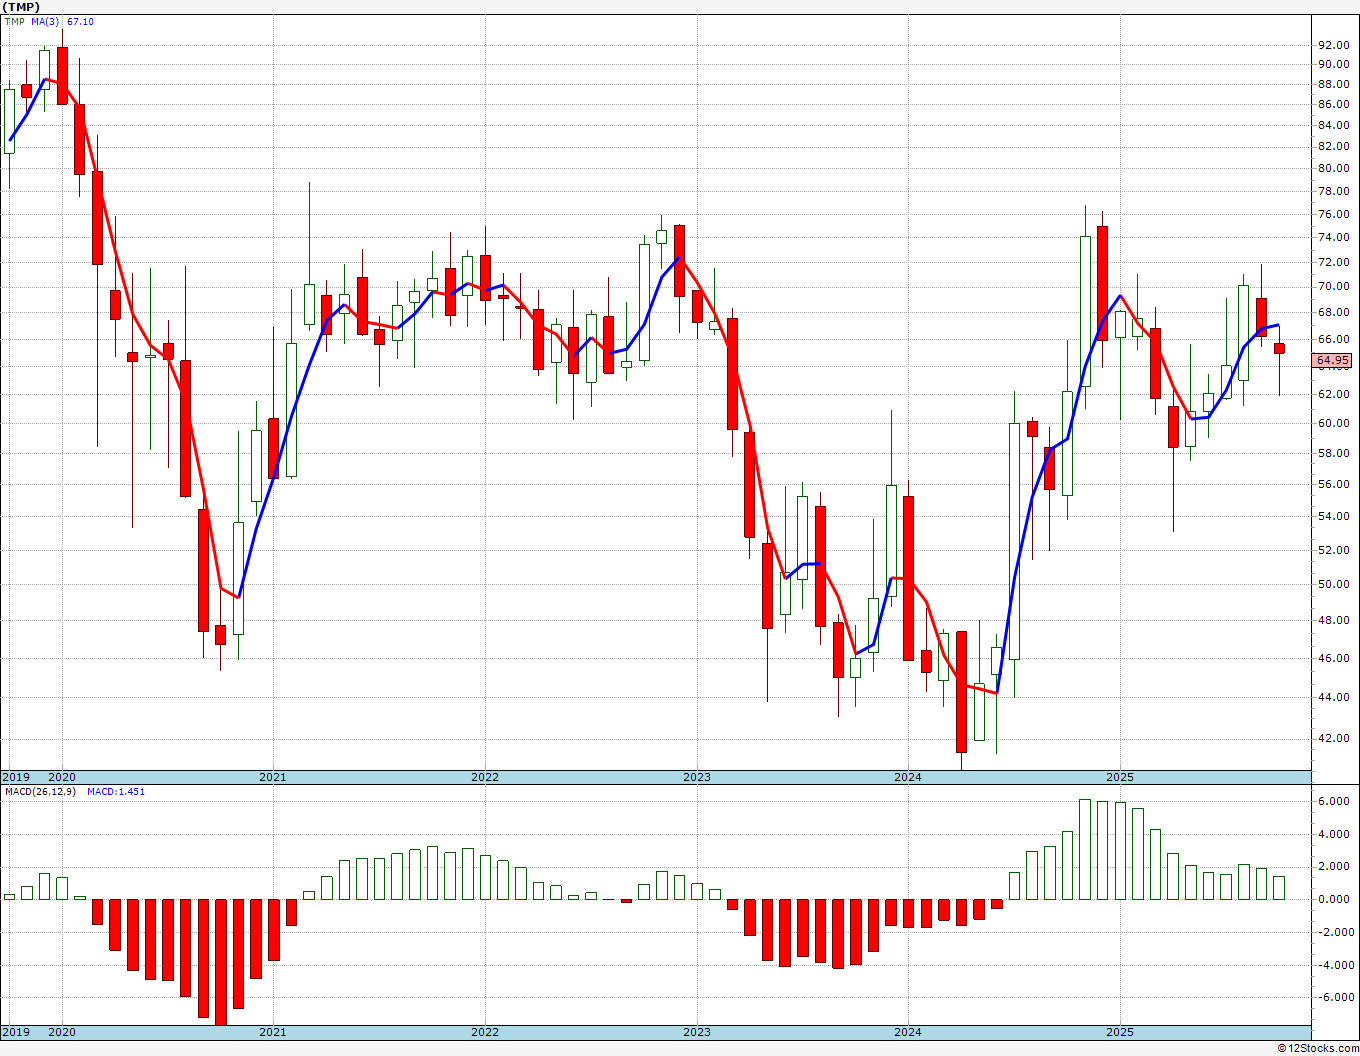
Task: Click 2025 on the MACD panel time axis
Action: click(1120, 1032)
